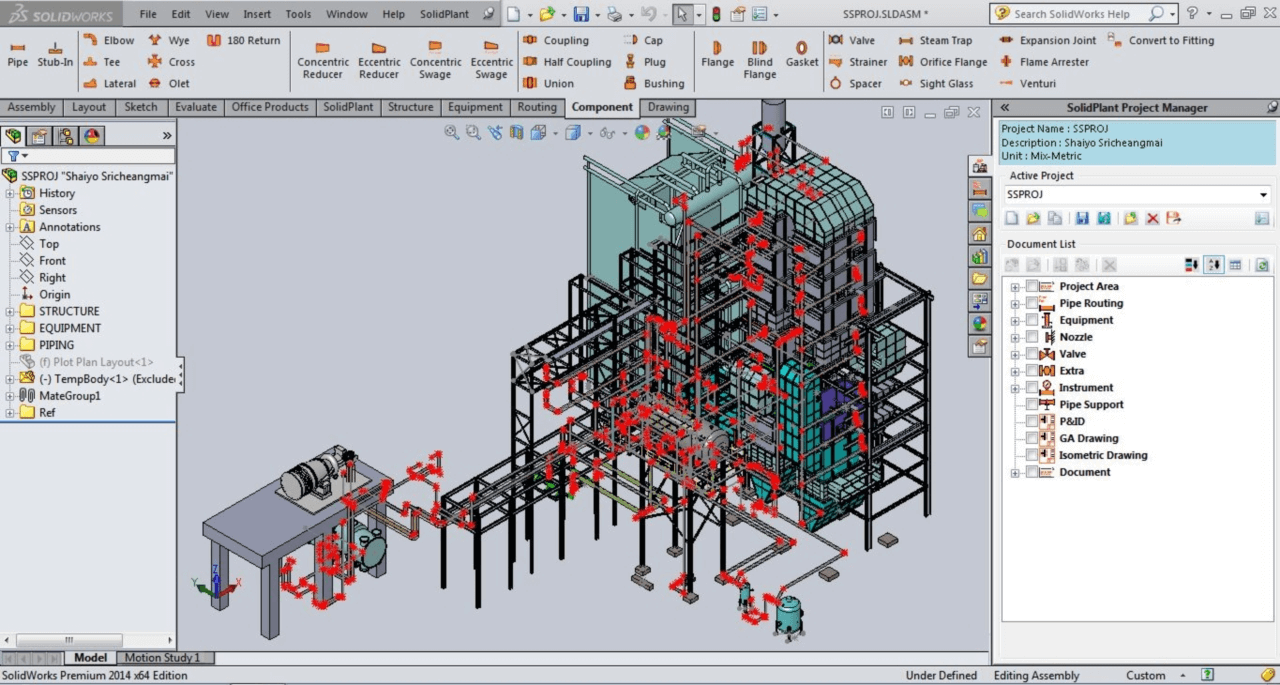Insert a Flame Arrester
1280x685 pixels.
click(1044, 62)
